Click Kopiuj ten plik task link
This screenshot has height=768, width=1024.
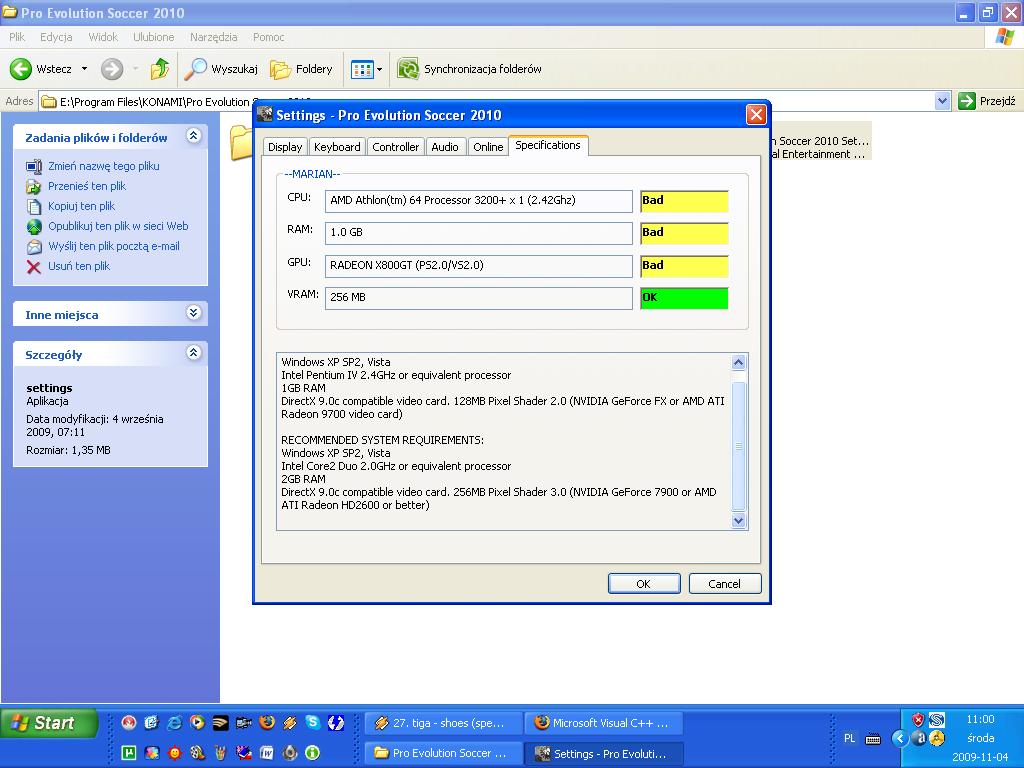(82, 206)
